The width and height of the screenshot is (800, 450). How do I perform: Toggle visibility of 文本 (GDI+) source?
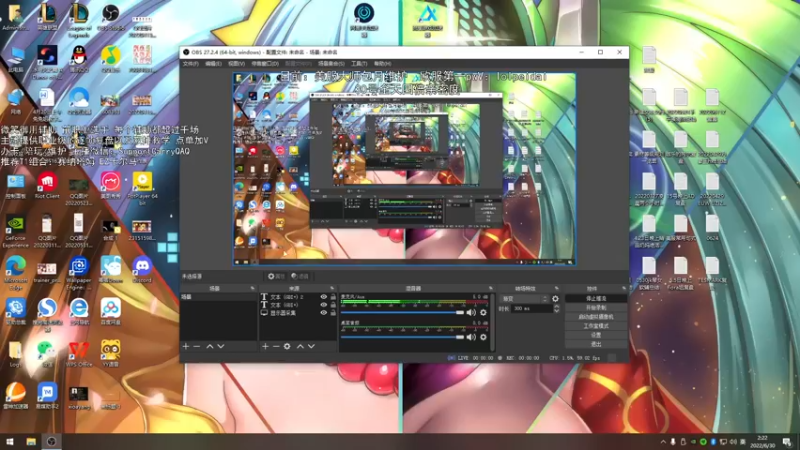tap(323, 305)
